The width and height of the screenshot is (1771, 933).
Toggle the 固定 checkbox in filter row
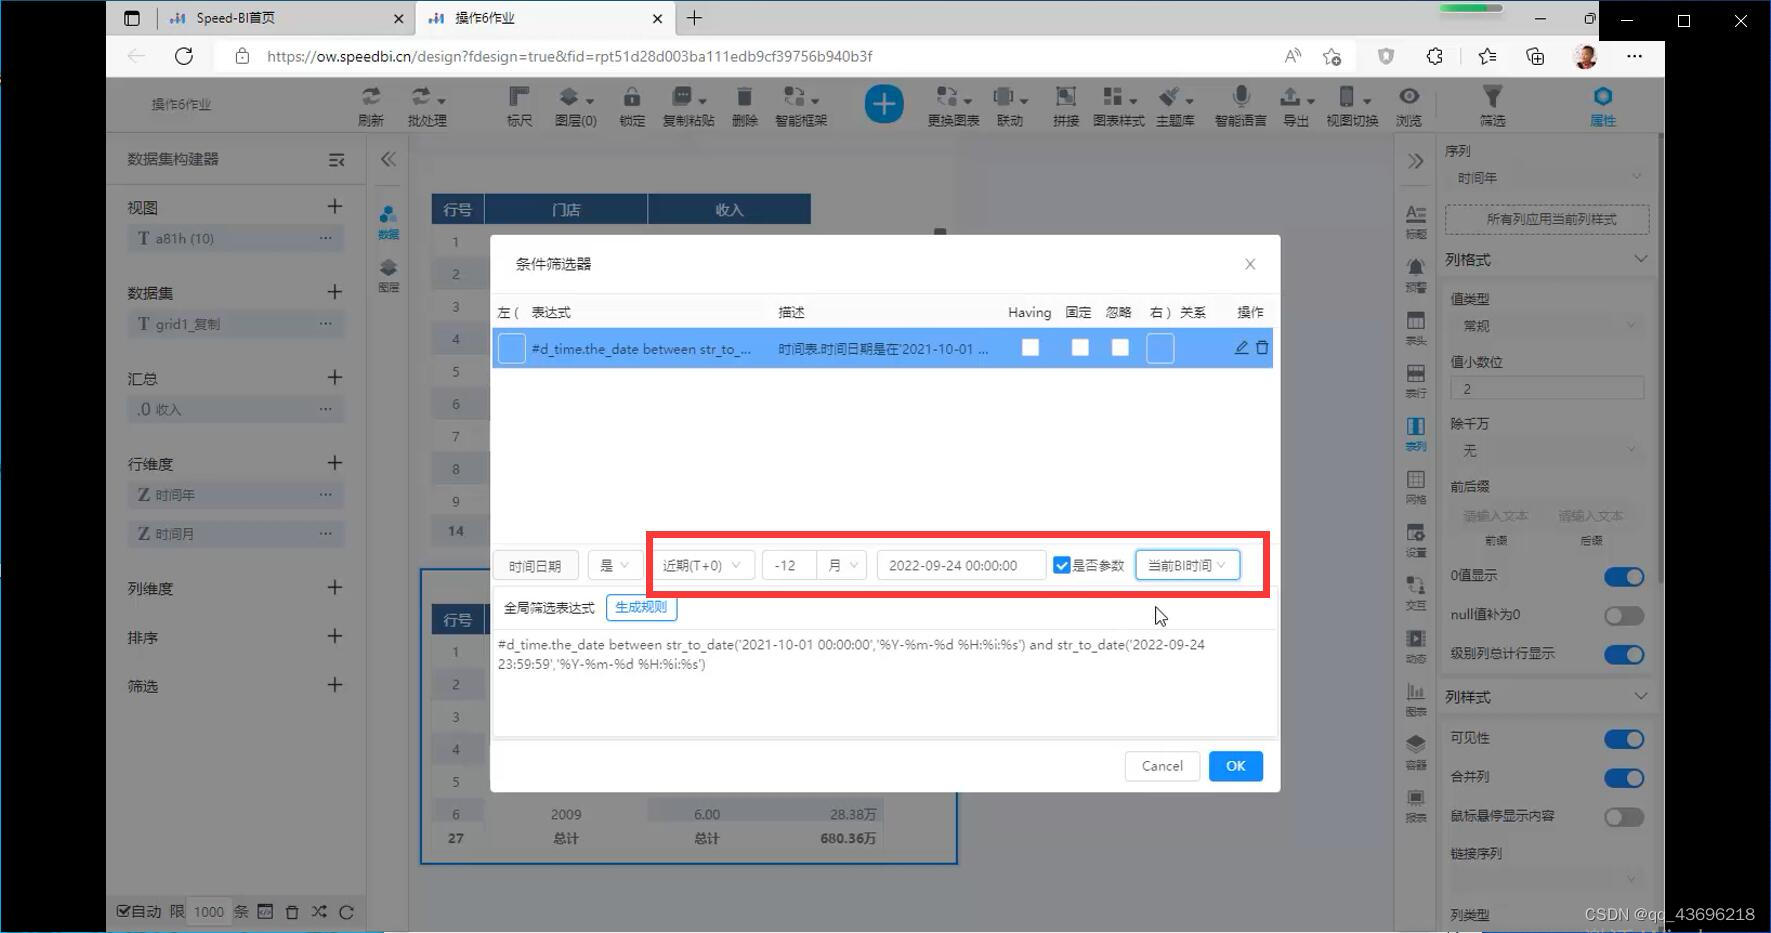(1080, 348)
